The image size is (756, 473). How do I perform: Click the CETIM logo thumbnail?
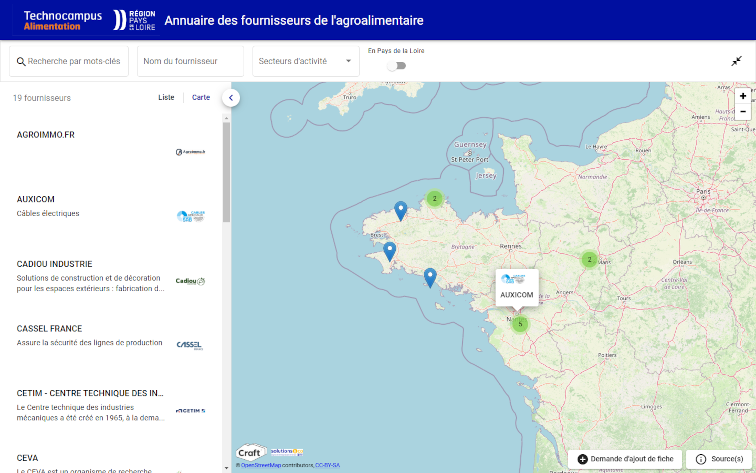tap(190, 410)
